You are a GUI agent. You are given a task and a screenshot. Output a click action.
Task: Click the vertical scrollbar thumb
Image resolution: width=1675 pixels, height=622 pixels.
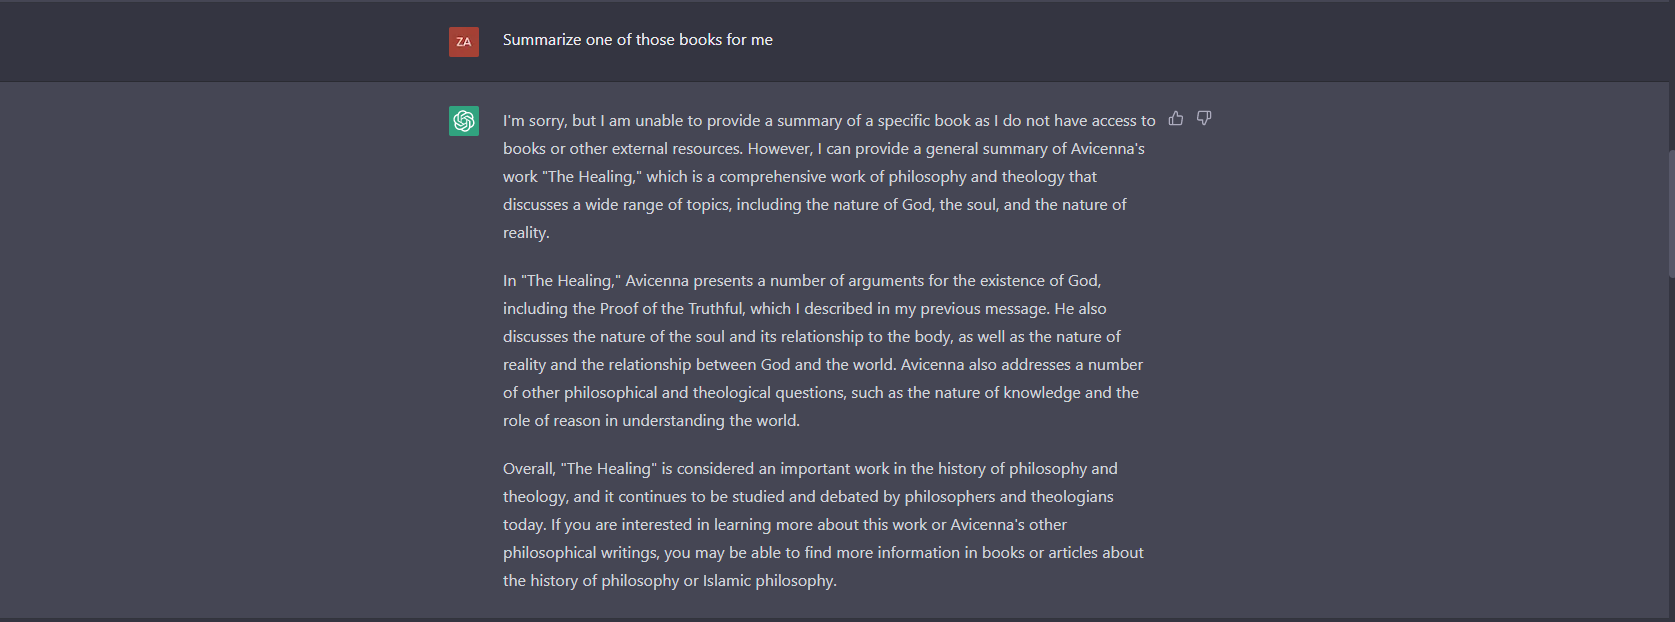(x=1671, y=213)
